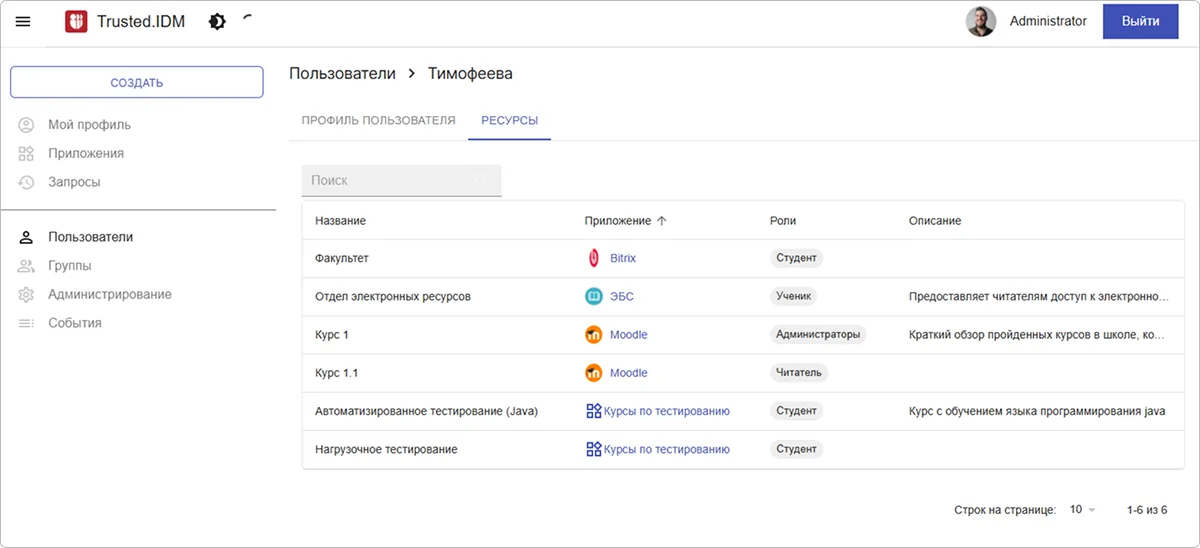The height and width of the screenshot is (548, 1200).
Task: Click the Поиск search field
Action: tap(400, 181)
